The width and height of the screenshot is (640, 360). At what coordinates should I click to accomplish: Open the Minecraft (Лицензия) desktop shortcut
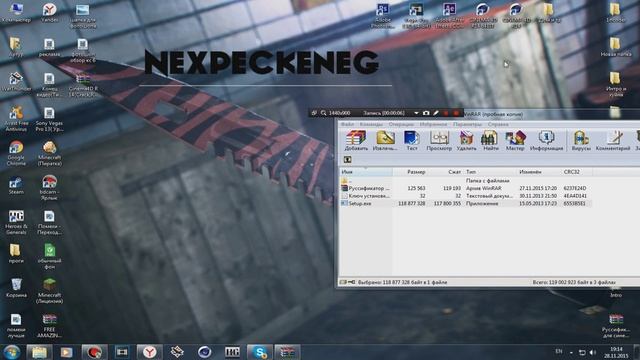pyautogui.click(x=49, y=291)
